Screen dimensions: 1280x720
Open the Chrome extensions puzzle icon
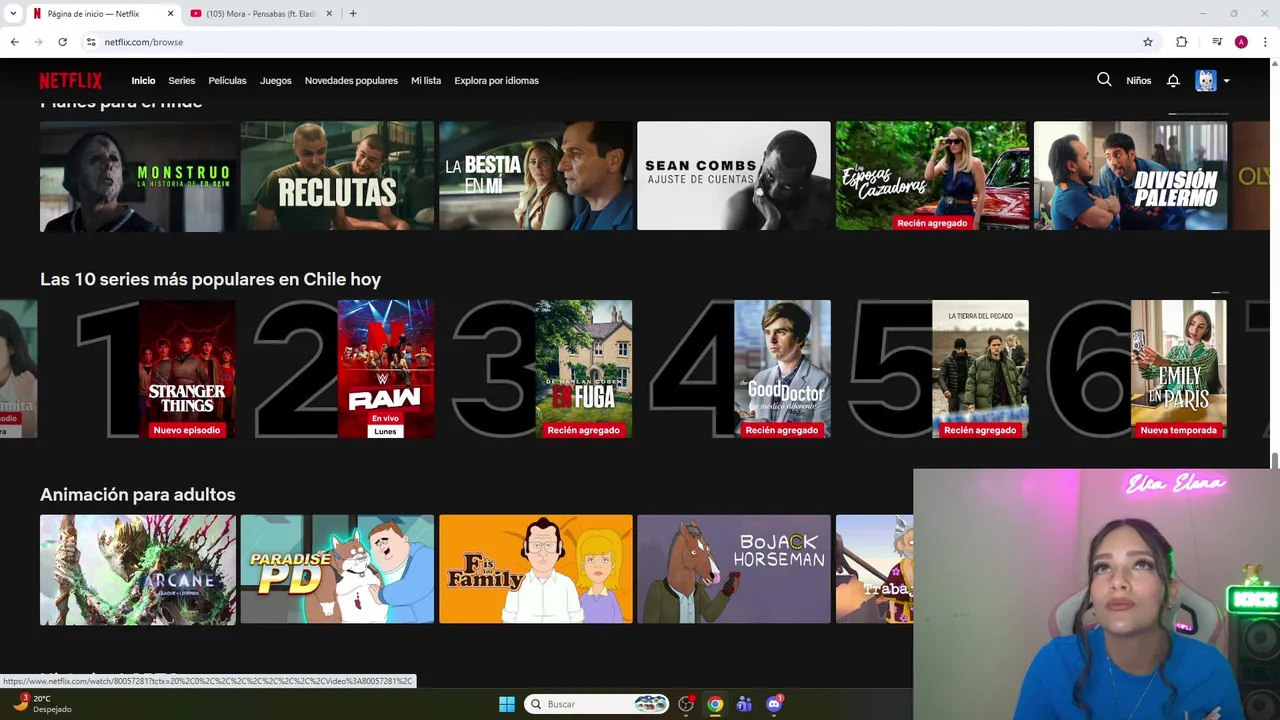1182,42
